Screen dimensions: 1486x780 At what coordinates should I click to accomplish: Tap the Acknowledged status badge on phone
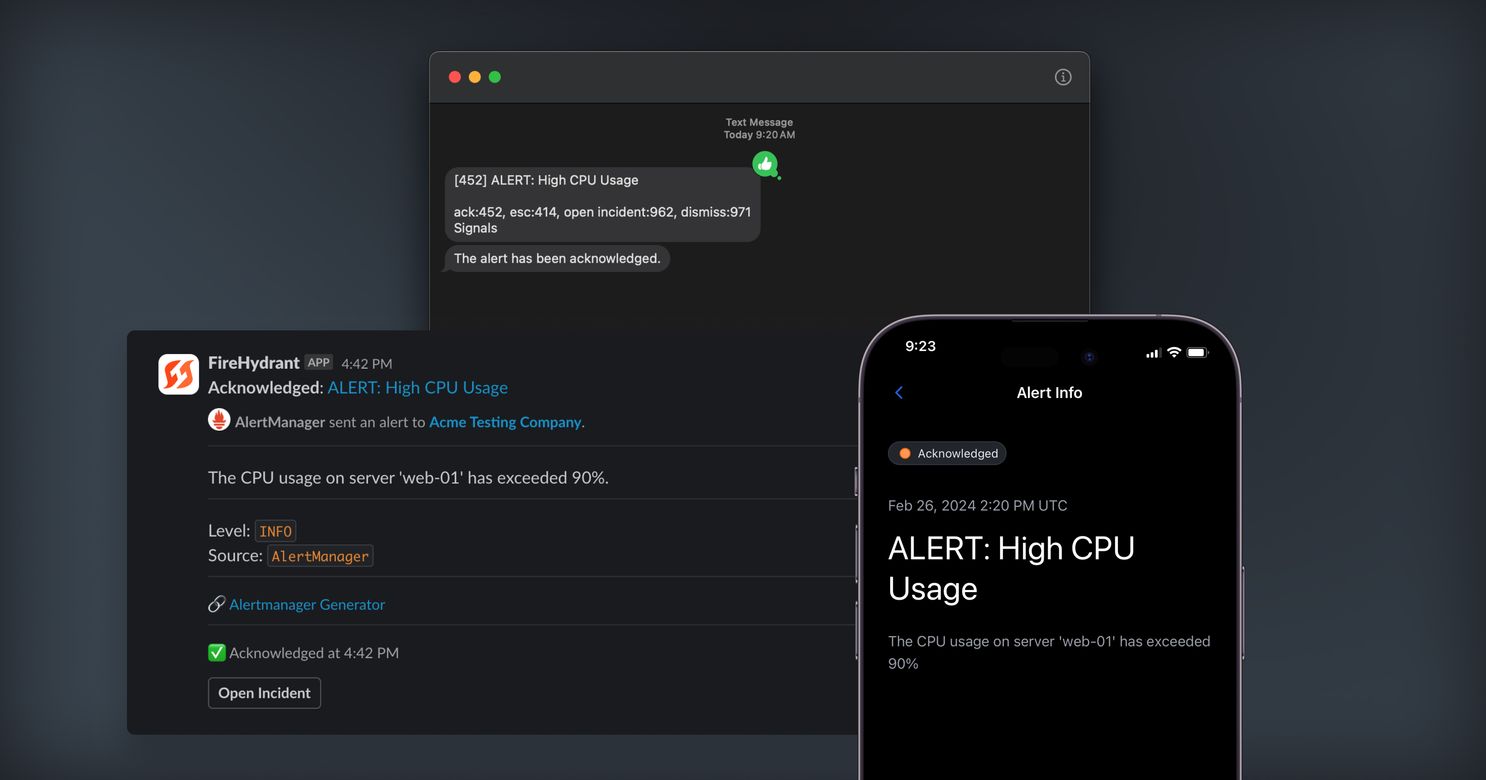(x=947, y=453)
